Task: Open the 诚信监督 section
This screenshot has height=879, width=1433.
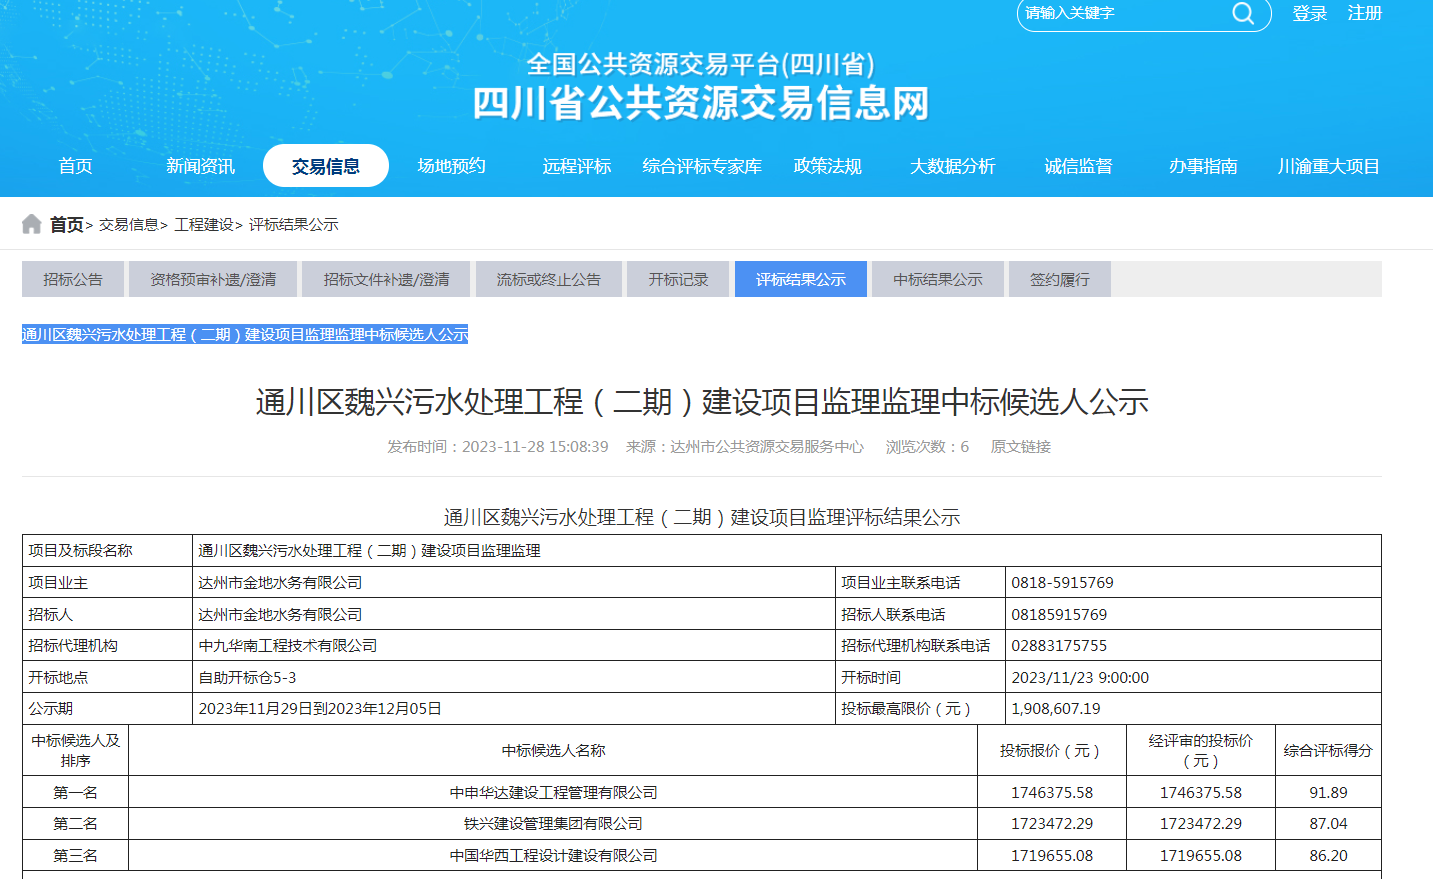Action: click(x=1078, y=166)
